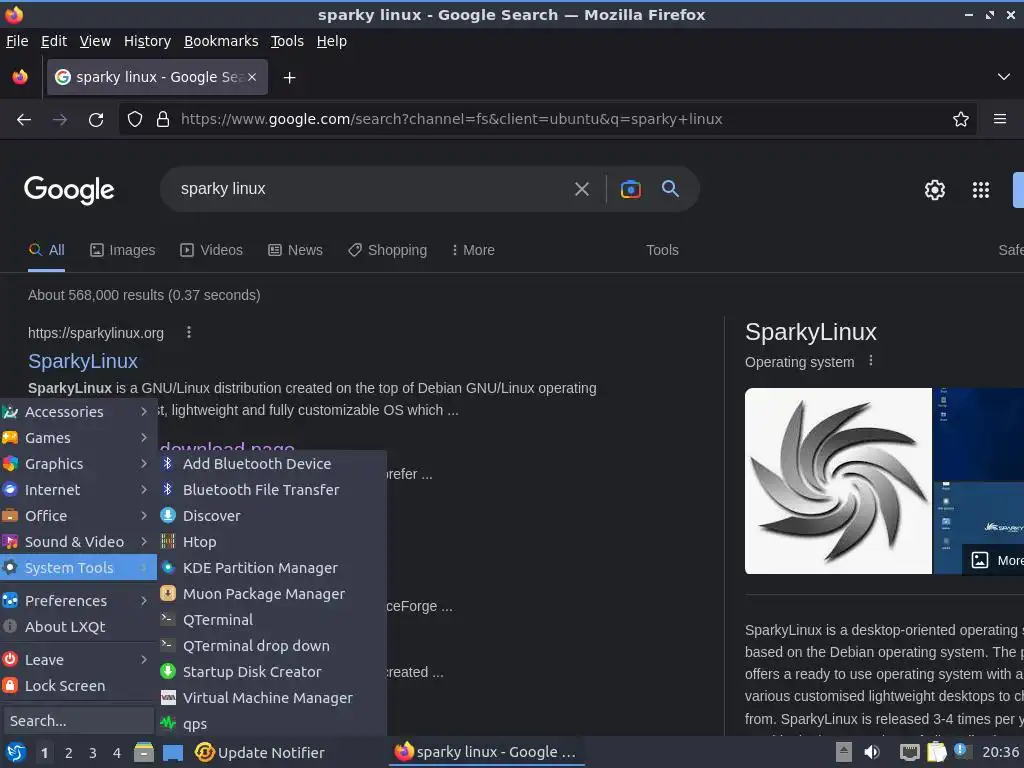Clear the Google search box
This screenshot has height=768, width=1024.
coord(581,189)
